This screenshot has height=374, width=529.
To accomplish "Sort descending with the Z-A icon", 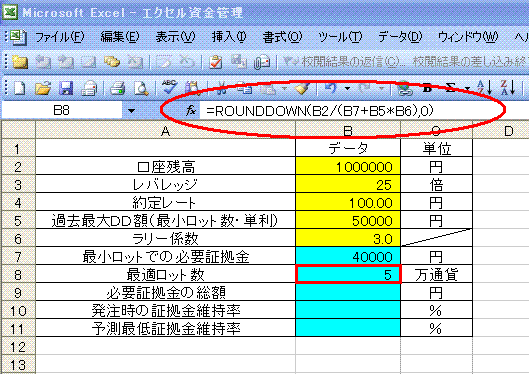I will click(x=508, y=87).
